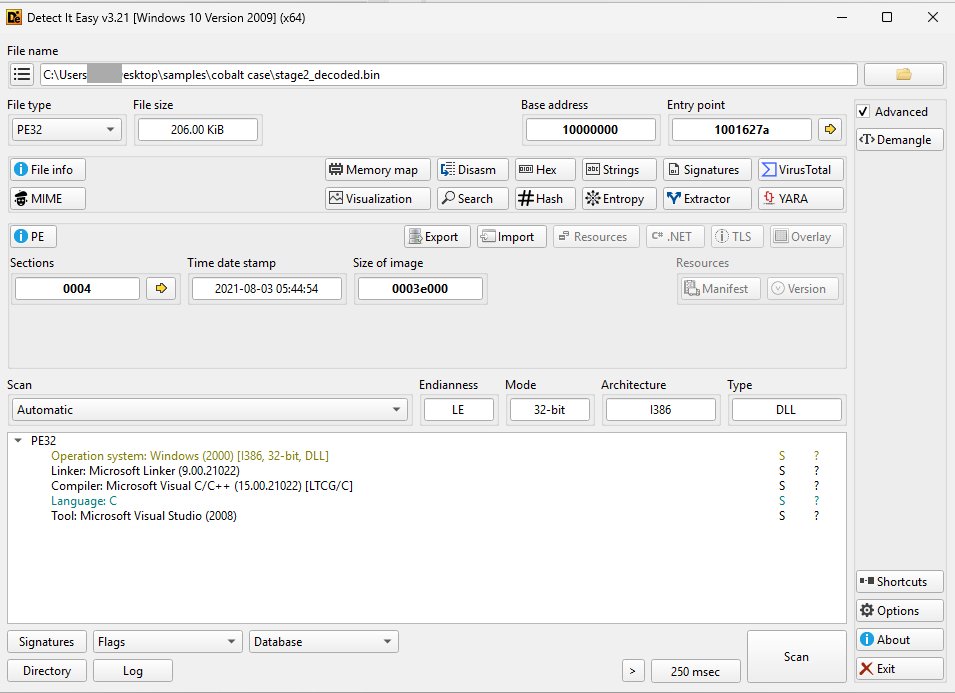This screenshot has width=955, height=693.
Task: Select the Language: C row
Action: [426, 501]
